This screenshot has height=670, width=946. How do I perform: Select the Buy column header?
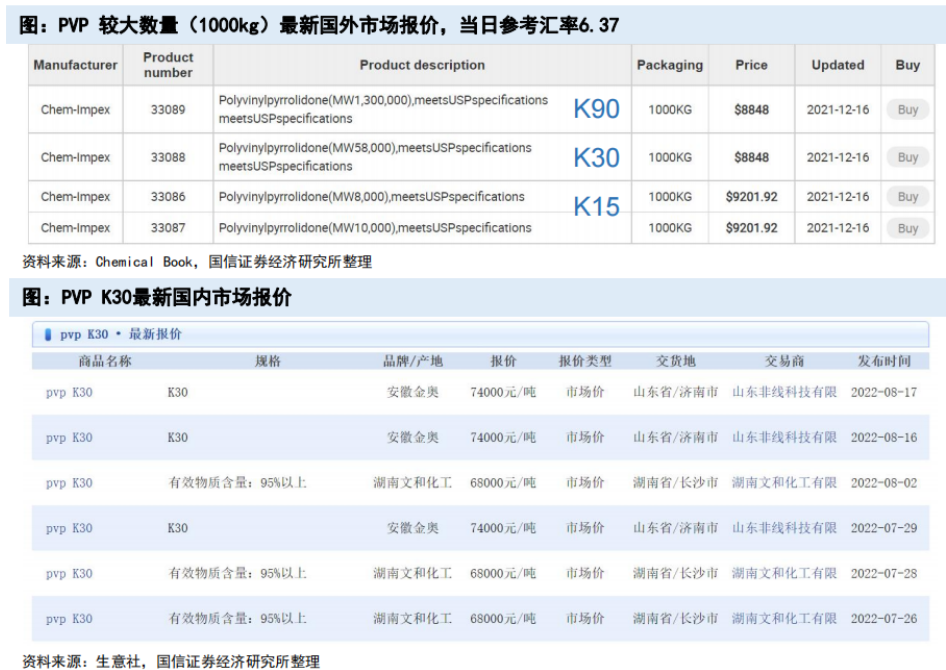907,65
